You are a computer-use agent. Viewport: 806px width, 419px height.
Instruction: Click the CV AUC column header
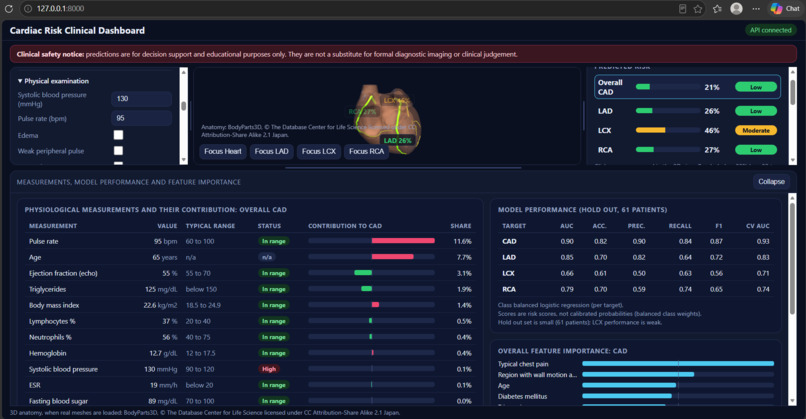pyautogui.click(x=758, y=226)
